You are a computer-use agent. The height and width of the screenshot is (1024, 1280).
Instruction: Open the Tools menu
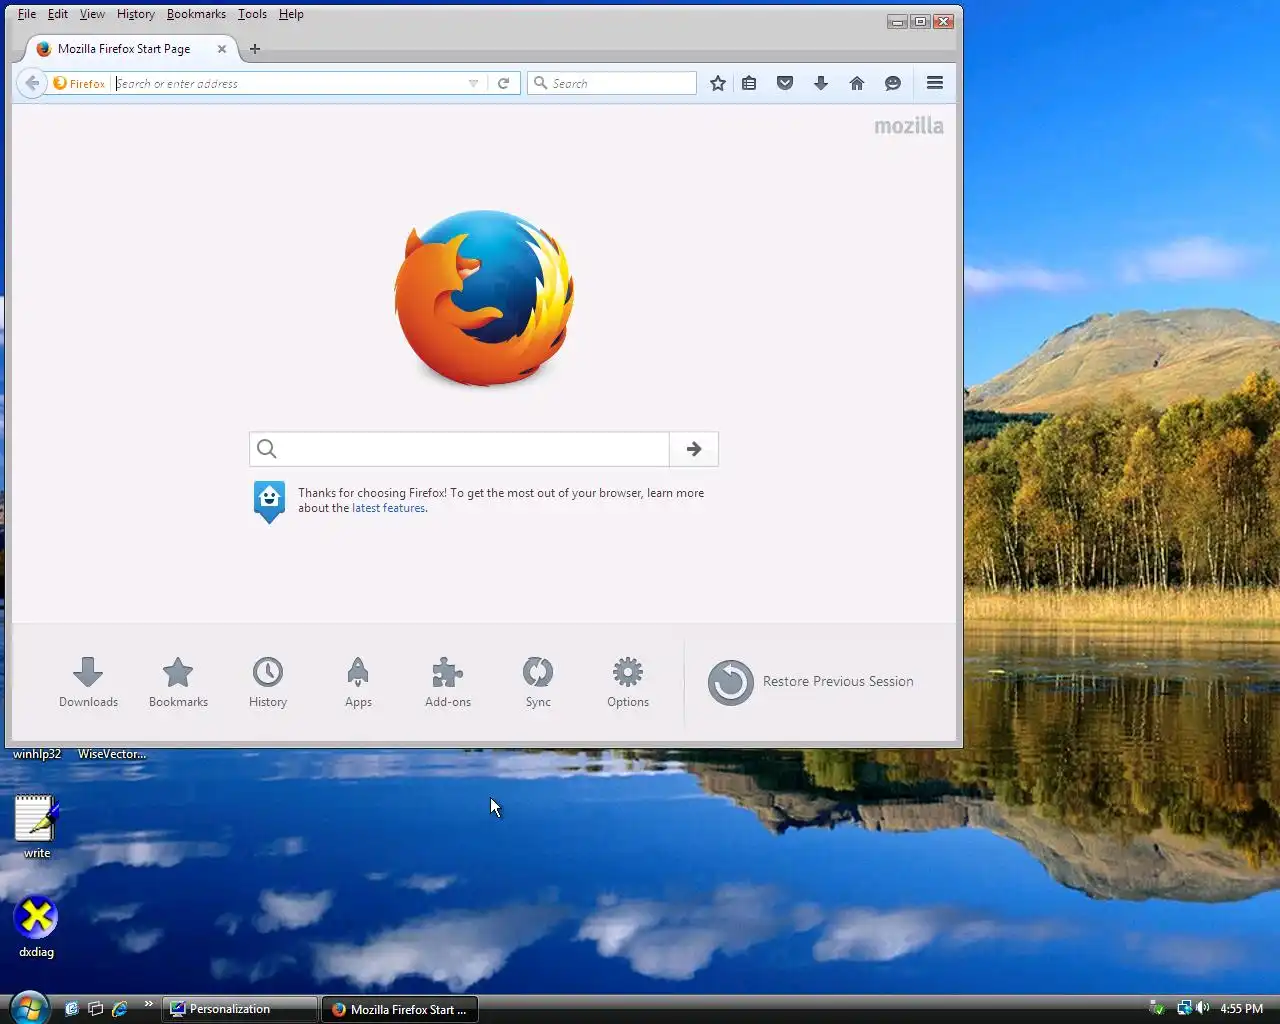tap(252, 14)
